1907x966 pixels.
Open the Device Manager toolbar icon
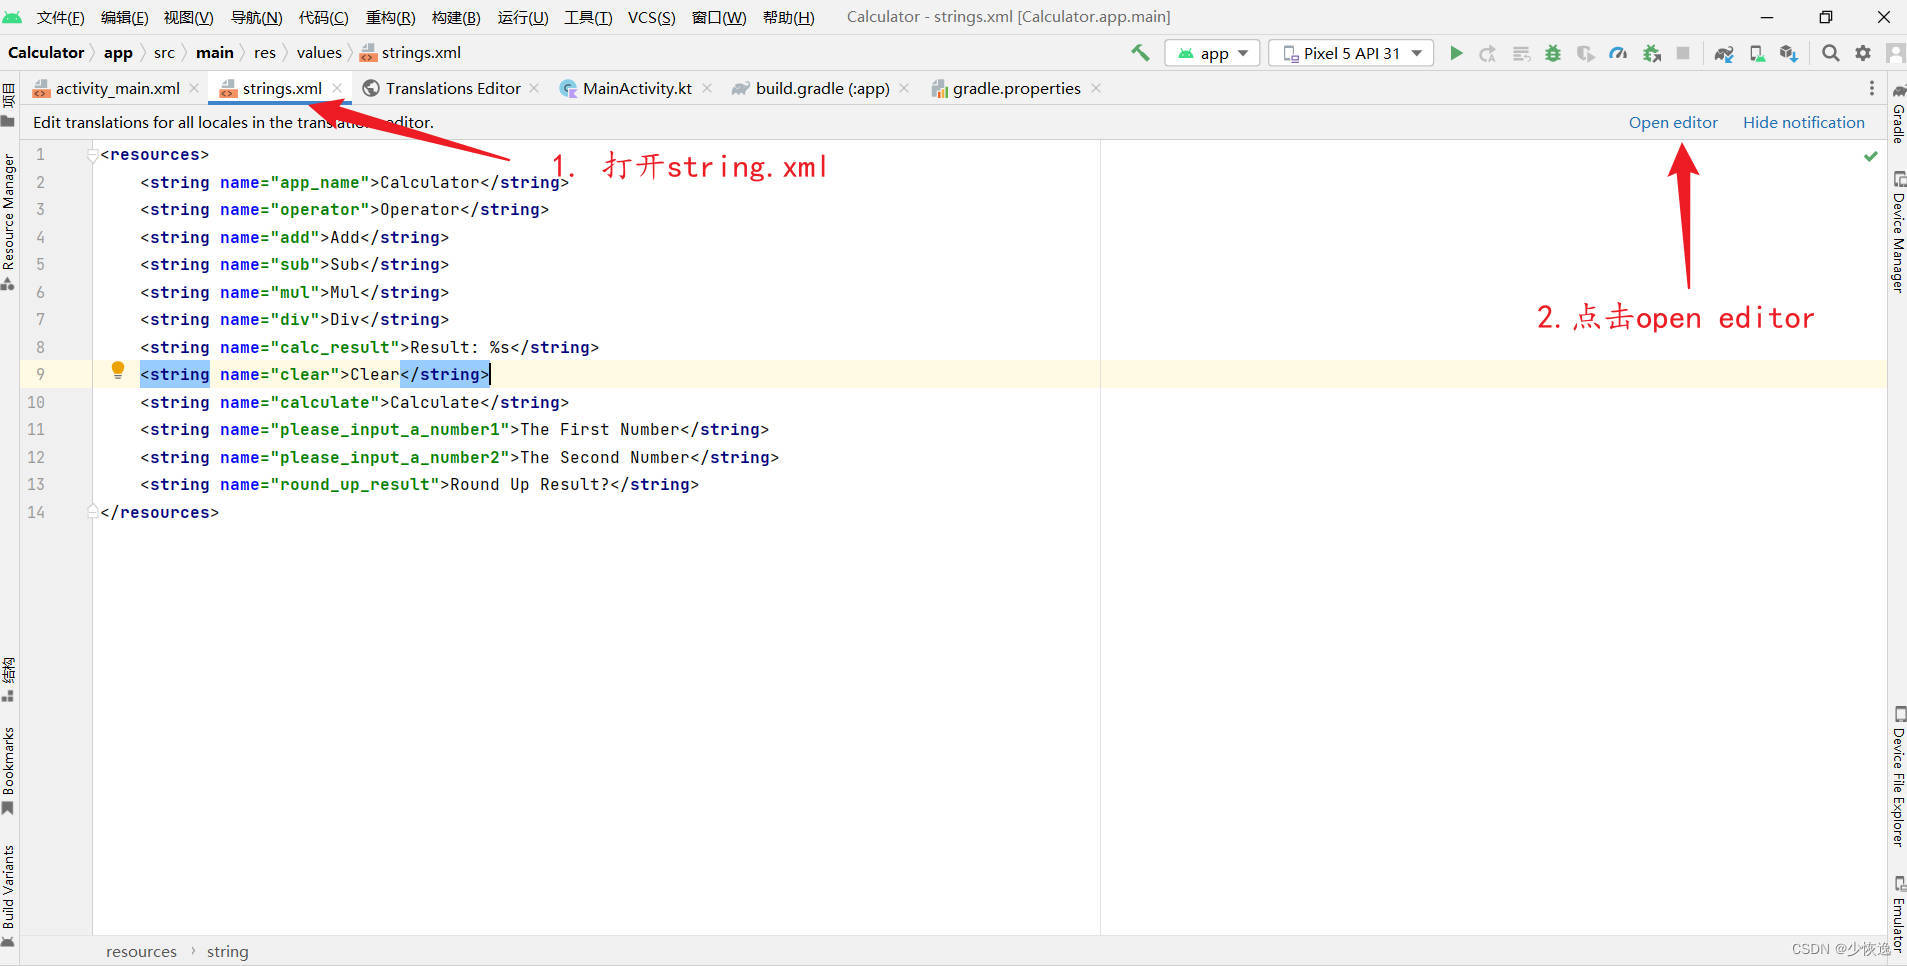[x=1757, y=53]
